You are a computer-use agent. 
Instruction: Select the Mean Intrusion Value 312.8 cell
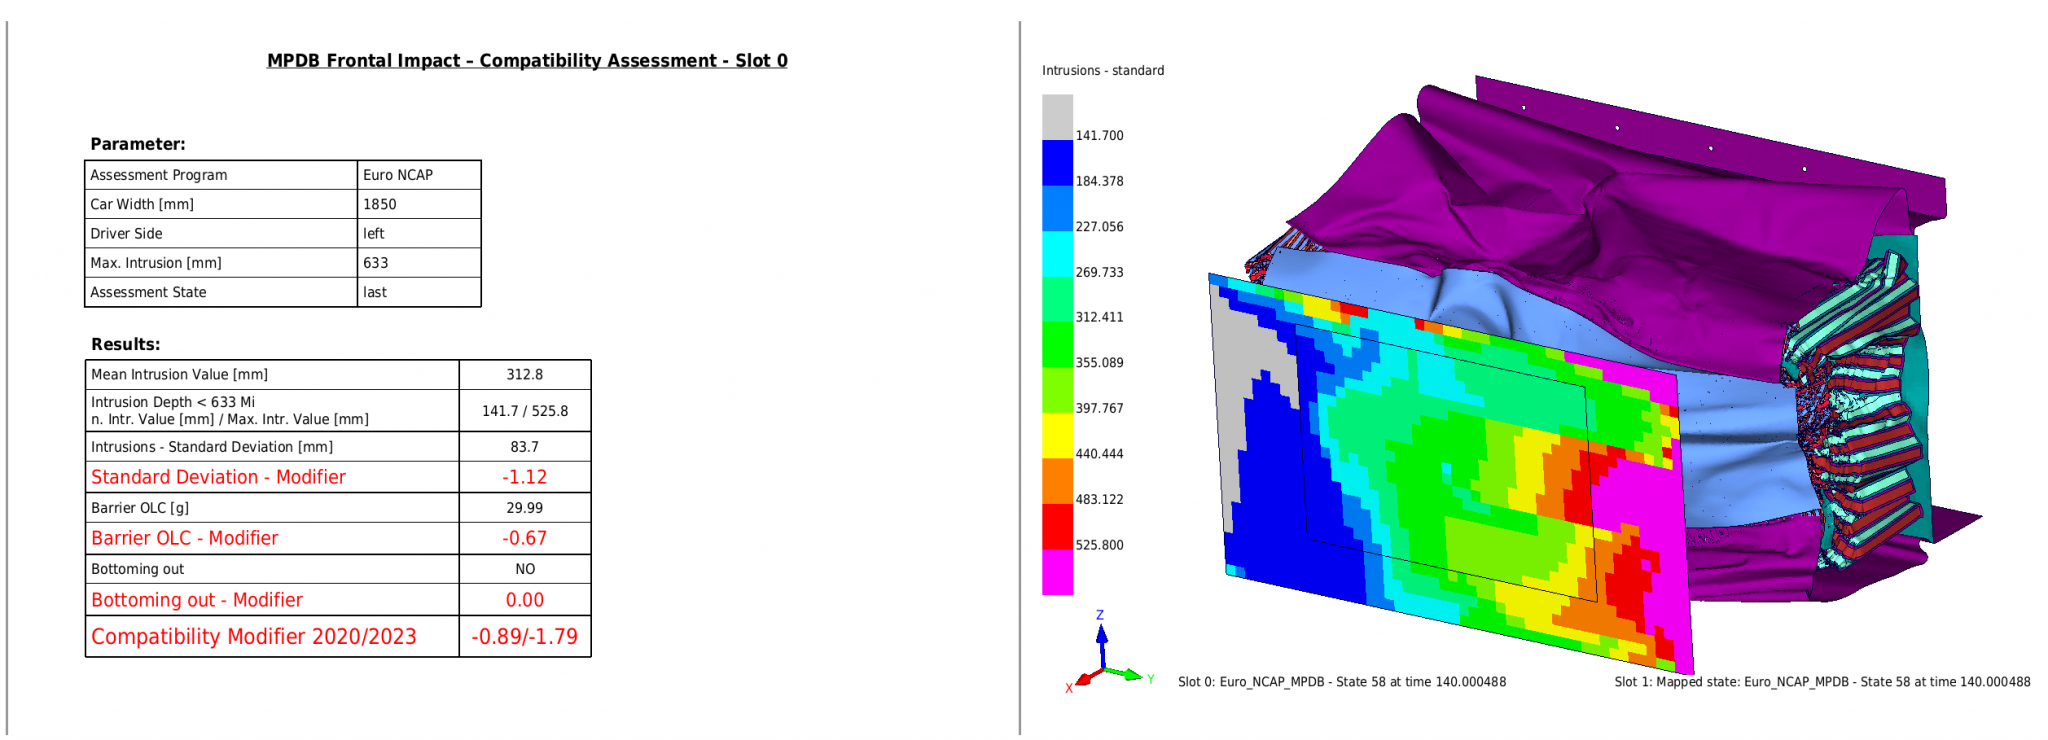(524, 375)
